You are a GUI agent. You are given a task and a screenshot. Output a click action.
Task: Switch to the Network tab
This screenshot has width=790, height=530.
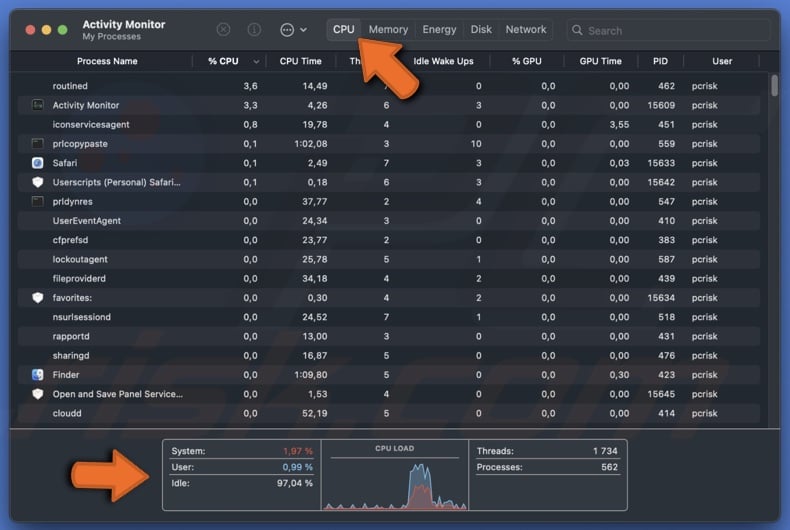click(526, 29)
